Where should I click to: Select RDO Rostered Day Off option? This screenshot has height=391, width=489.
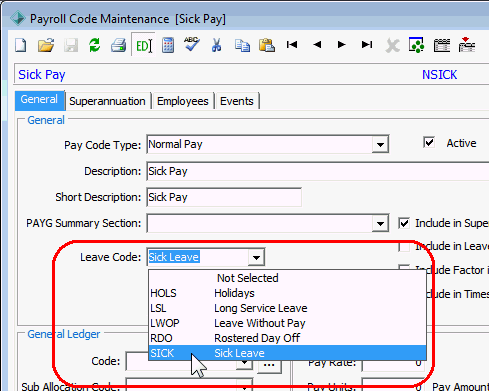pyautogui.click(x=287, y=338)
